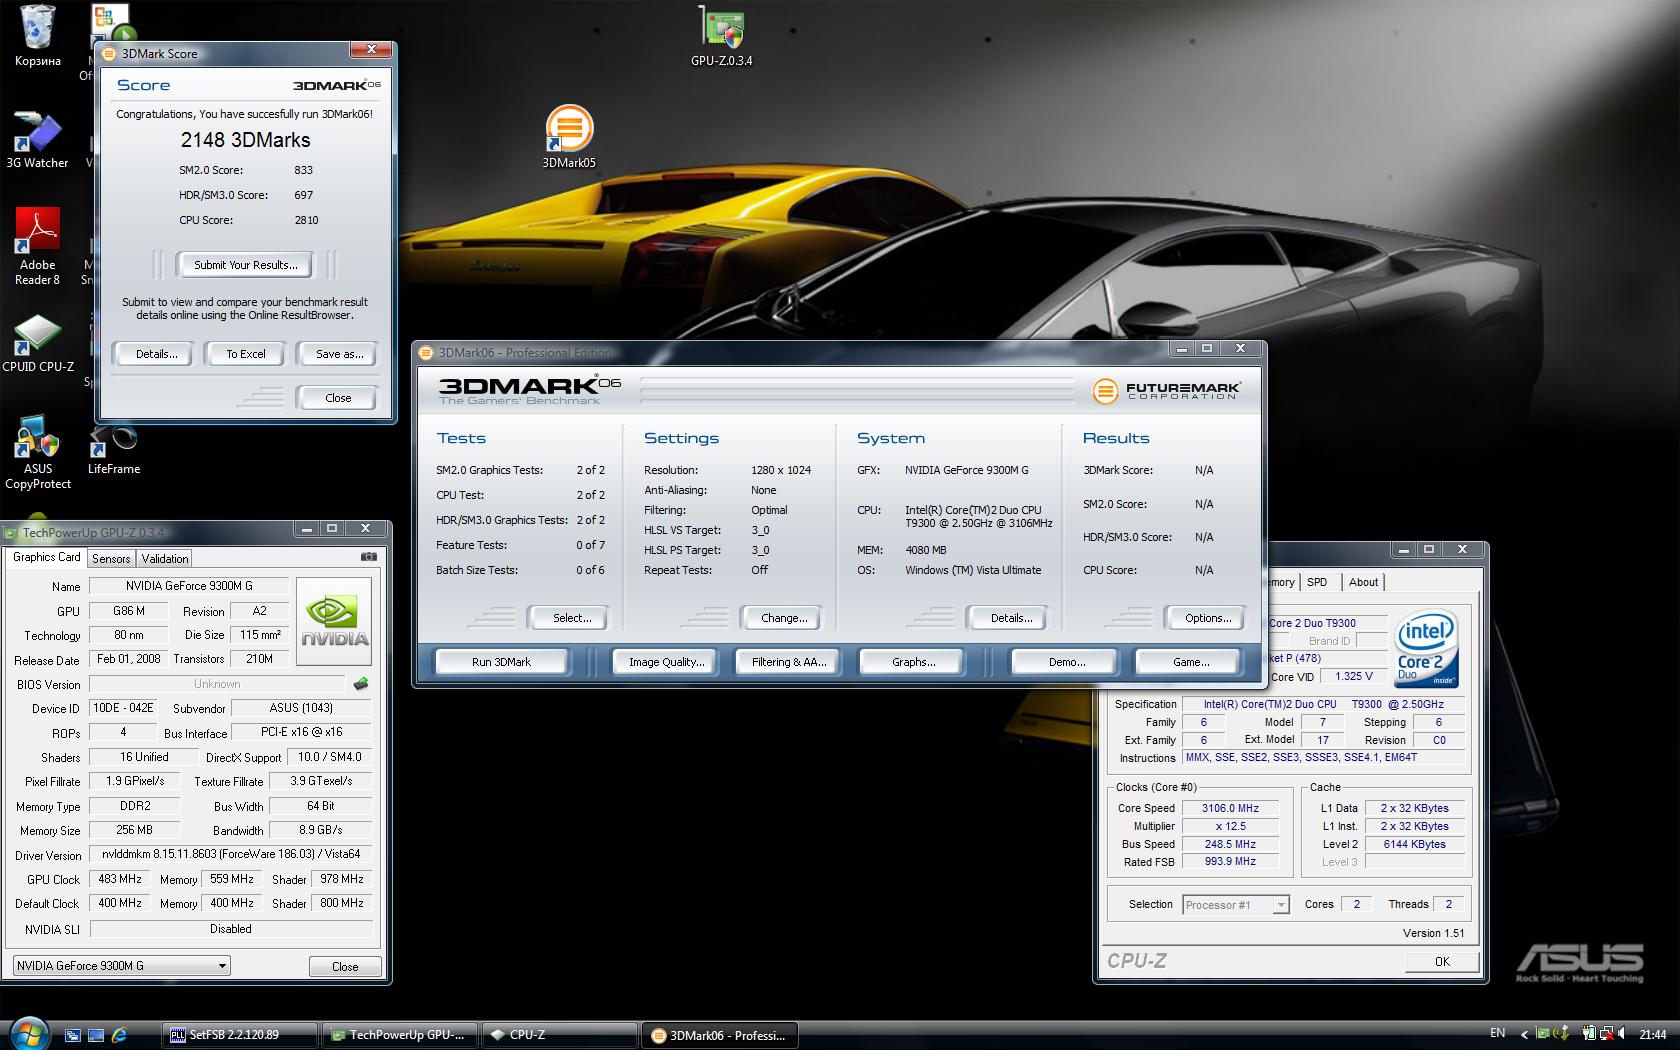Open Image Quality tool
Screen dimensions: 1680x1050
[666, 662]
